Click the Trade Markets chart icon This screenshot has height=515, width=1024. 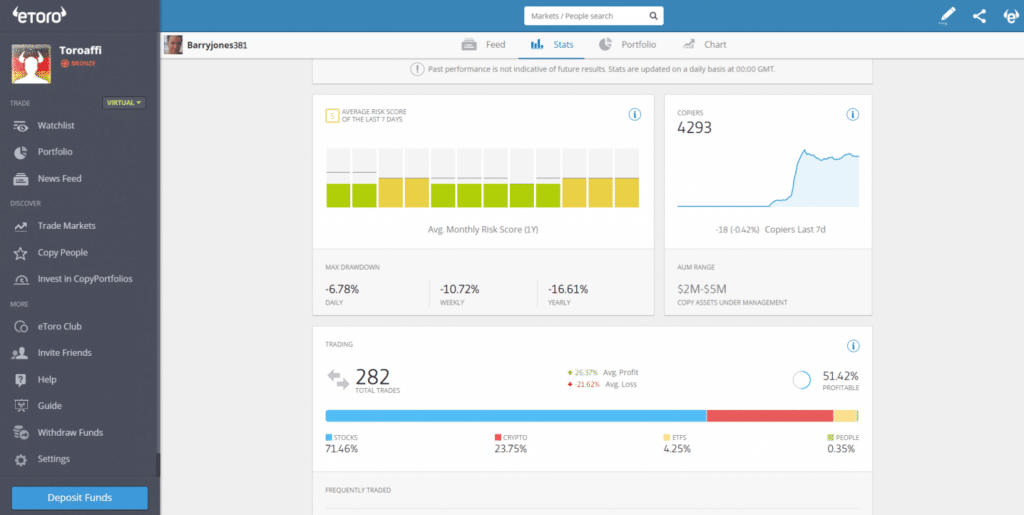(20, 226)
